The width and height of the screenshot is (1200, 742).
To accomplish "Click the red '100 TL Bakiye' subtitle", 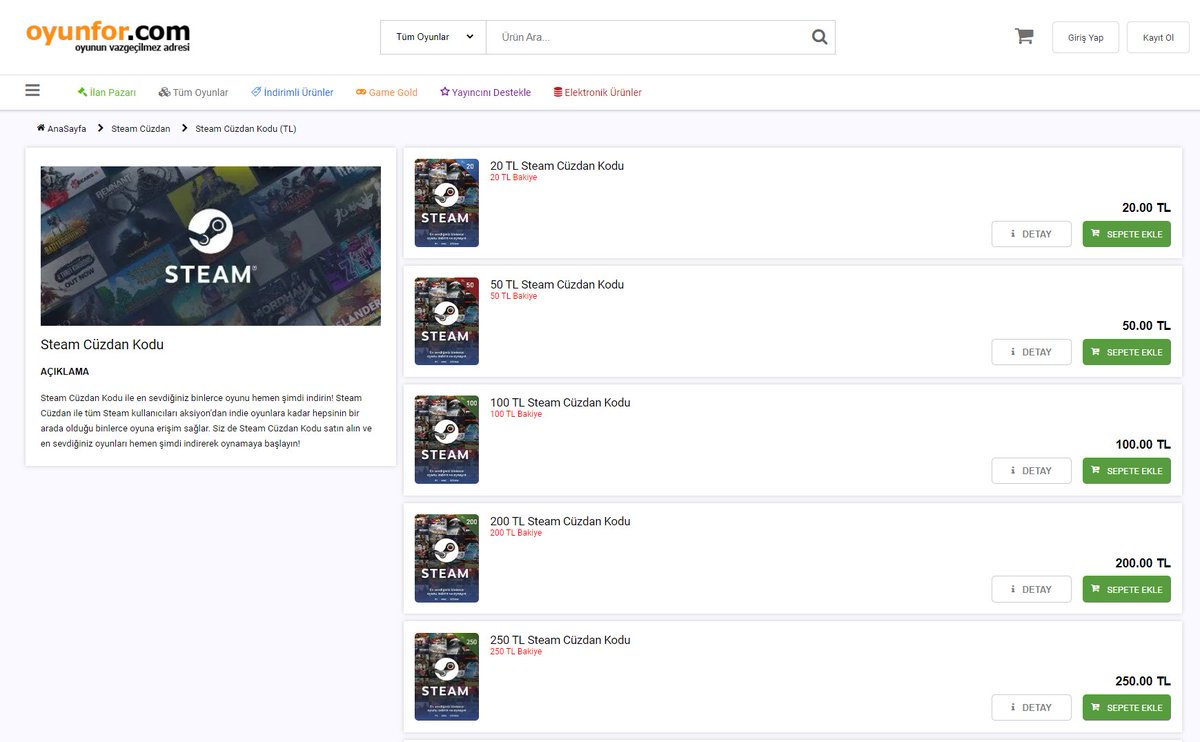I will coord(516,414).
